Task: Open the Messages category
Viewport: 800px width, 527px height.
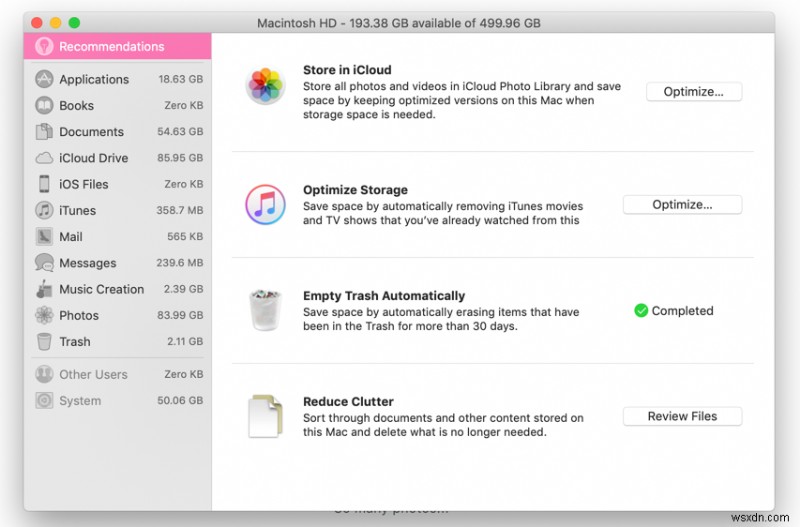Action: point(117,263)
